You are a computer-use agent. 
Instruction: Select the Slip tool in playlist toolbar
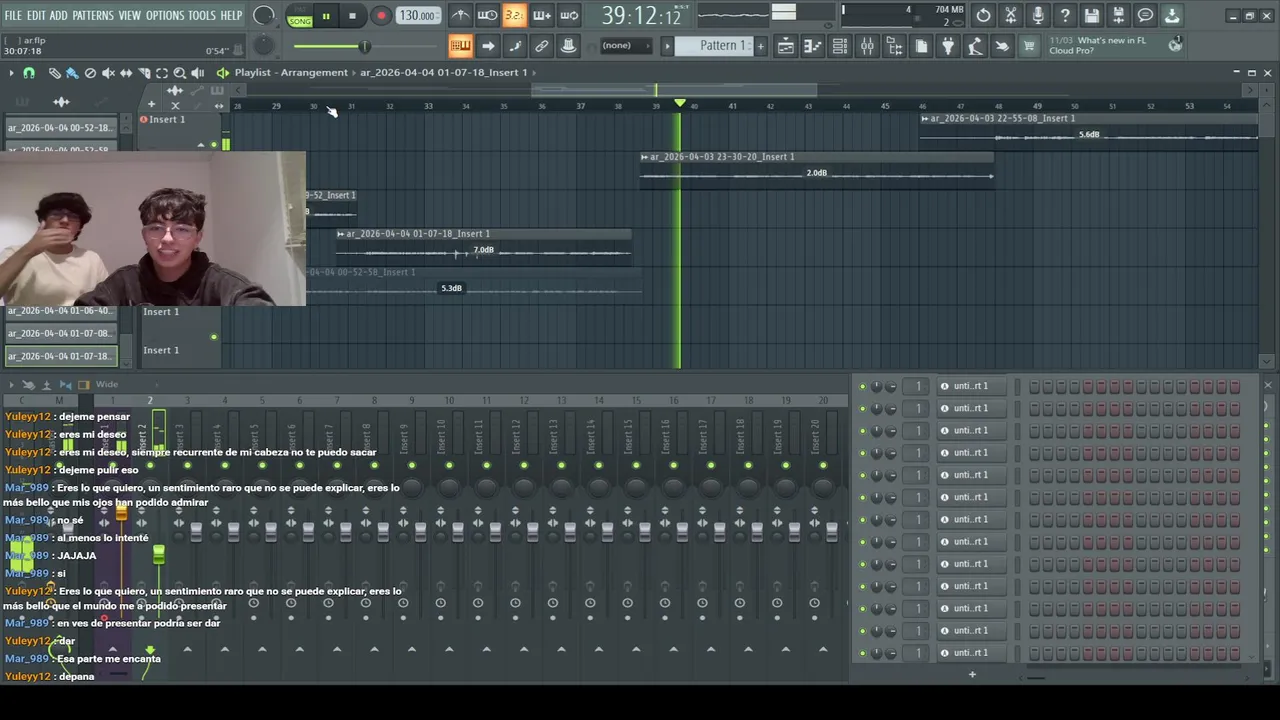tap(126, 73)
